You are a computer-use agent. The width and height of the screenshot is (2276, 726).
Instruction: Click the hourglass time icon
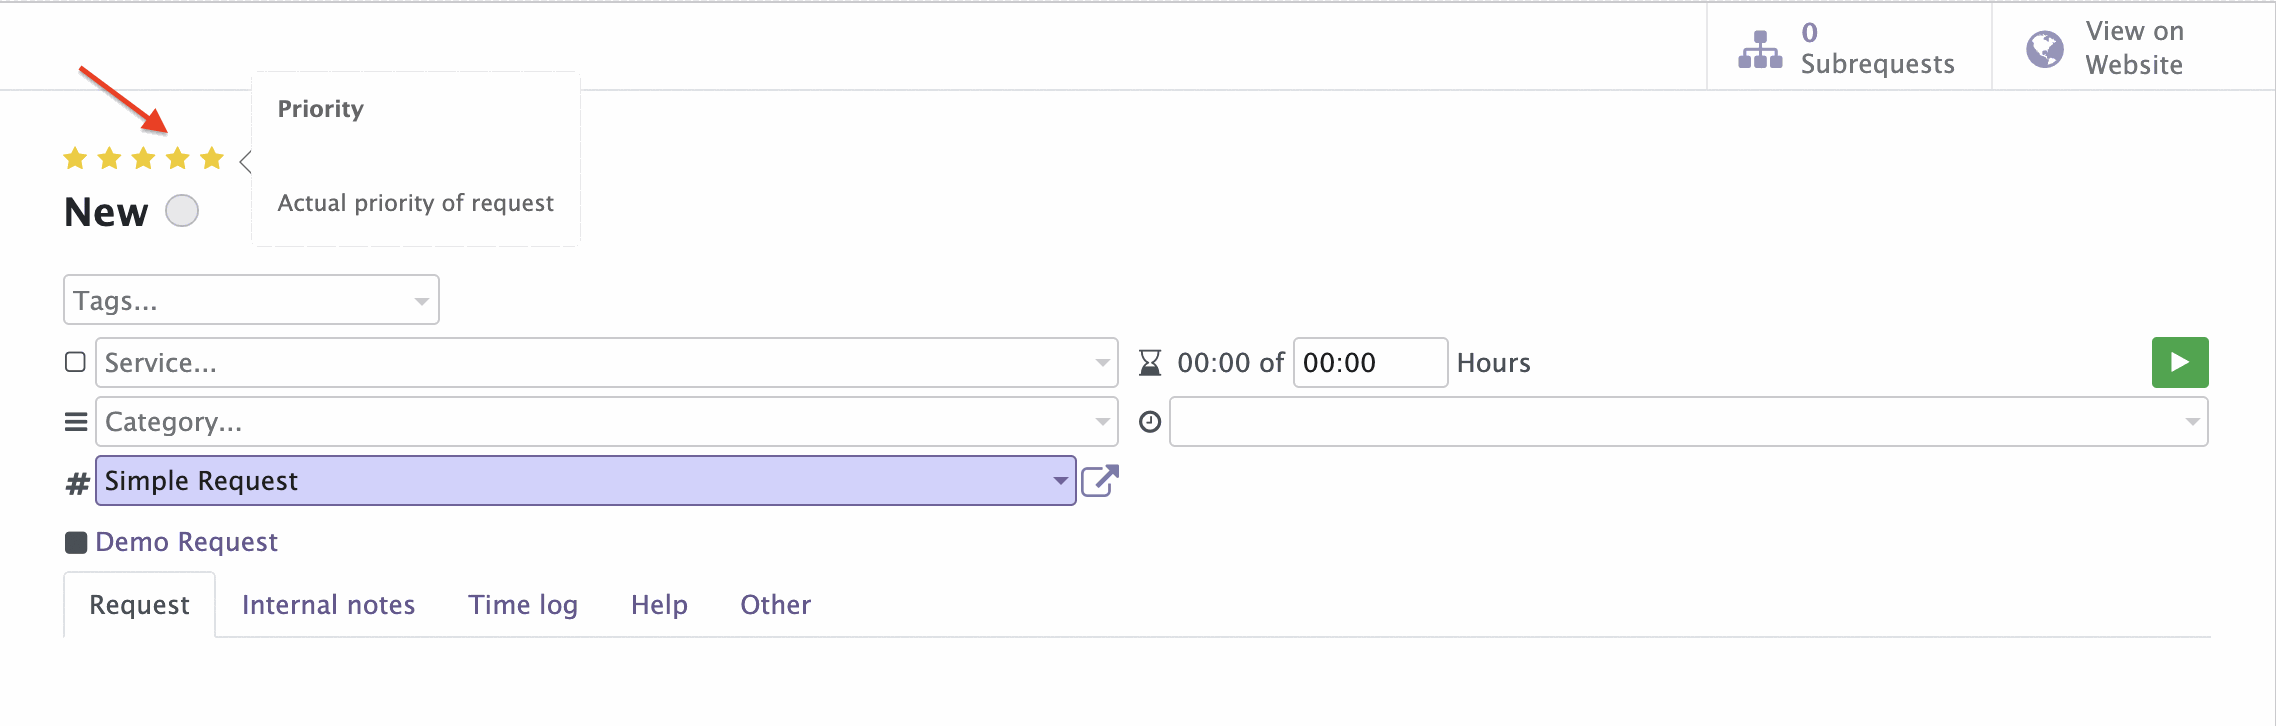click(1150, 362)
